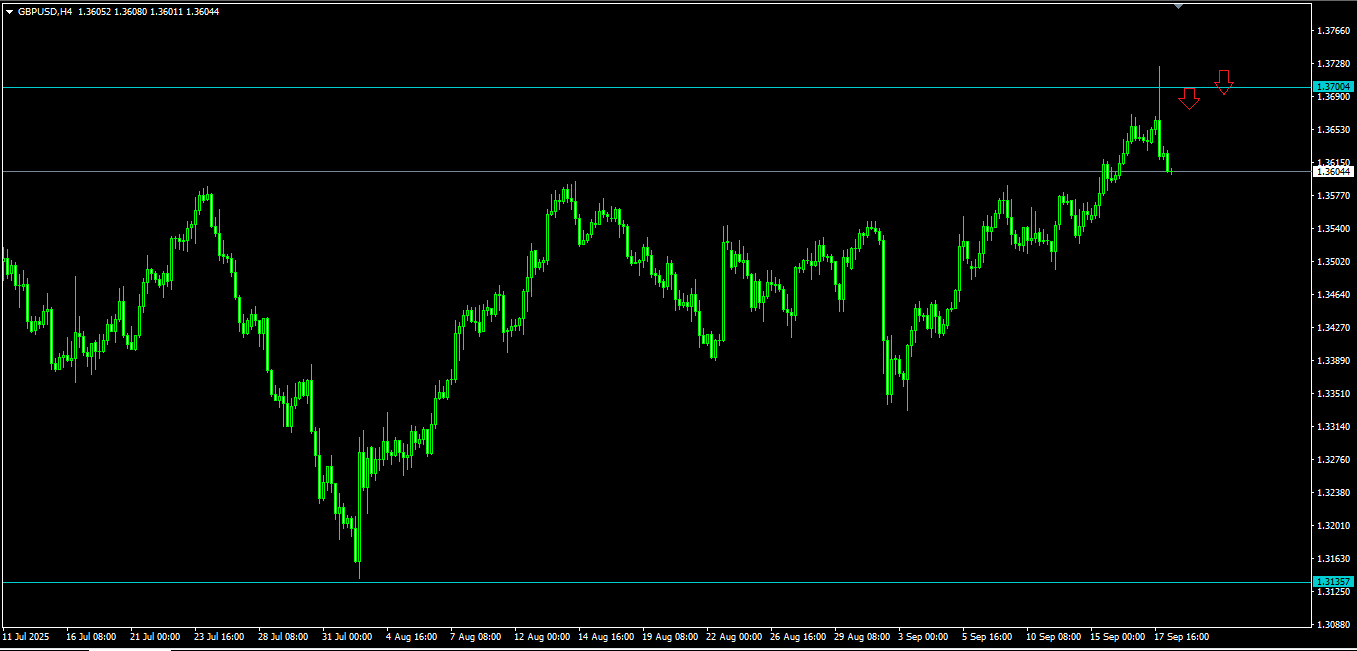Click the 12 Aug 00:00 time label
The width and height of the screenshot is (1357, 651).
[542, 636]
